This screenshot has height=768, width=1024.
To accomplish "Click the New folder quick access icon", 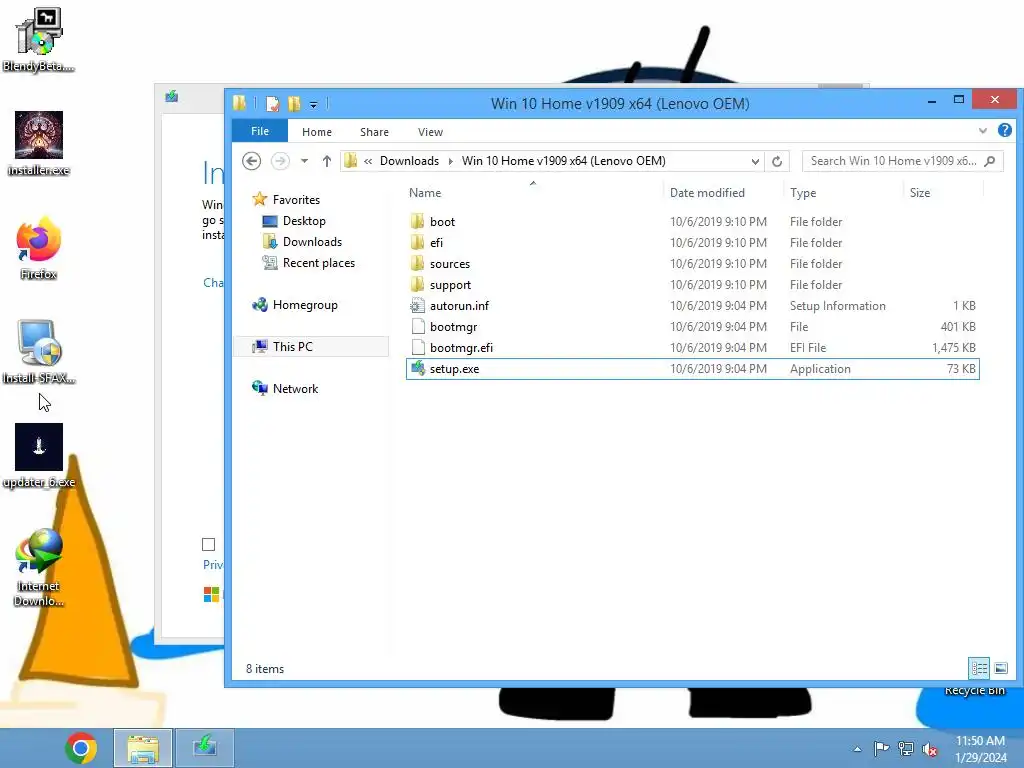I will pyautogui.click(x=294, y=104).
